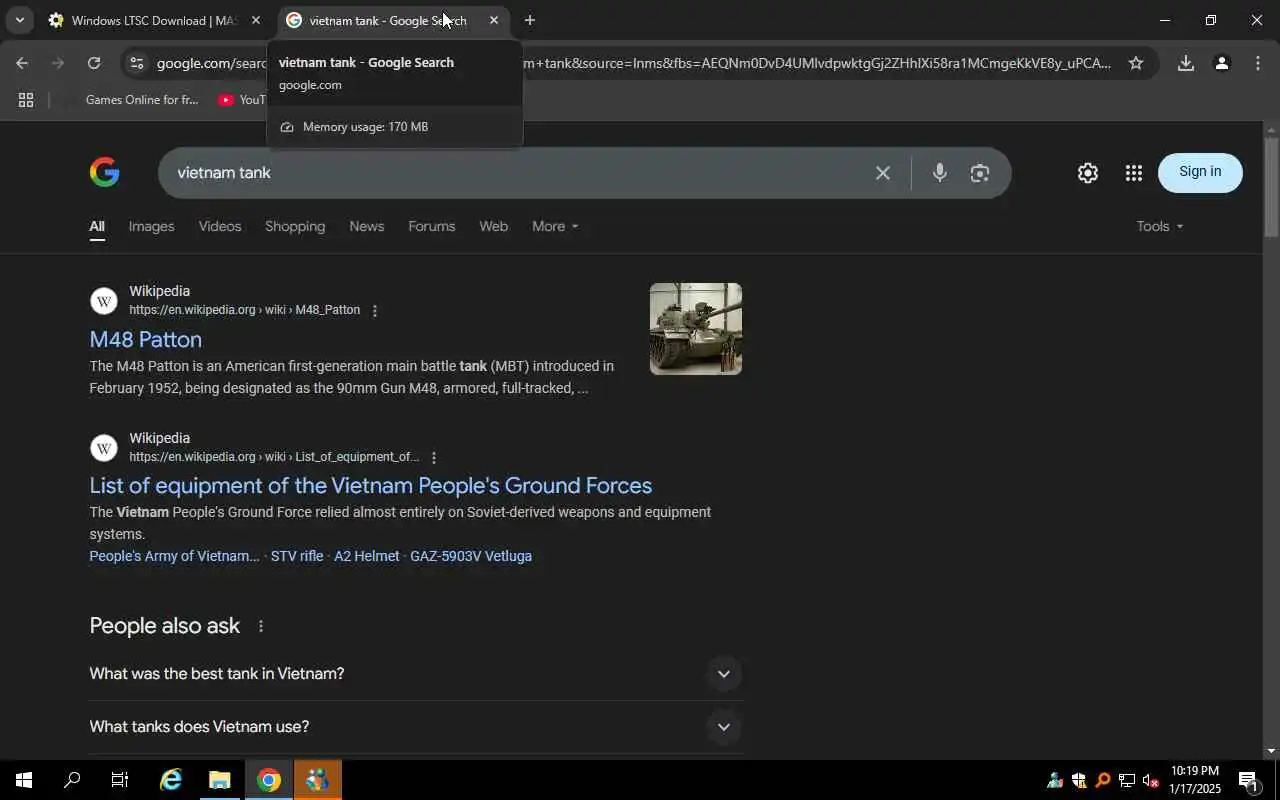This screenshot has height=800, width=1280.
Task: Open more options for List of equipment result
Action: (x=433, y=458)
